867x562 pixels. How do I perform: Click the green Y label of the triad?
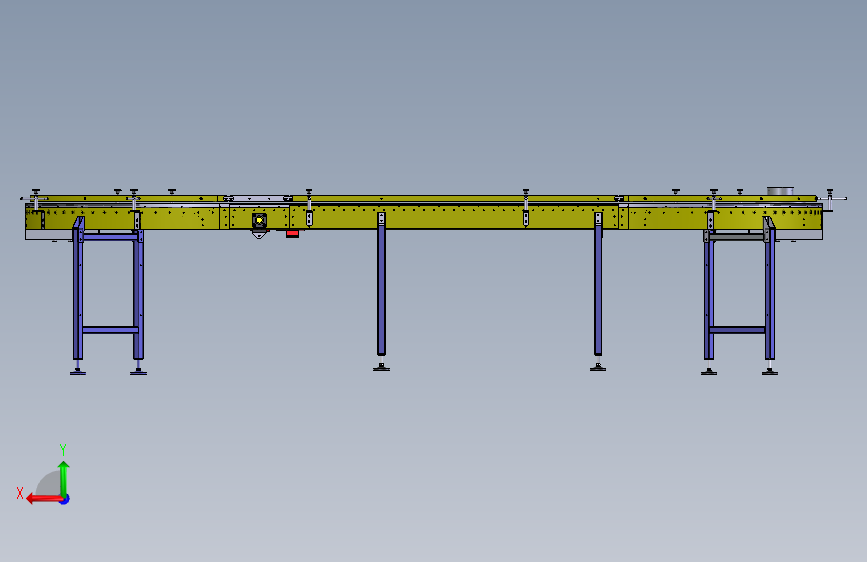click(x=63, y=449)
